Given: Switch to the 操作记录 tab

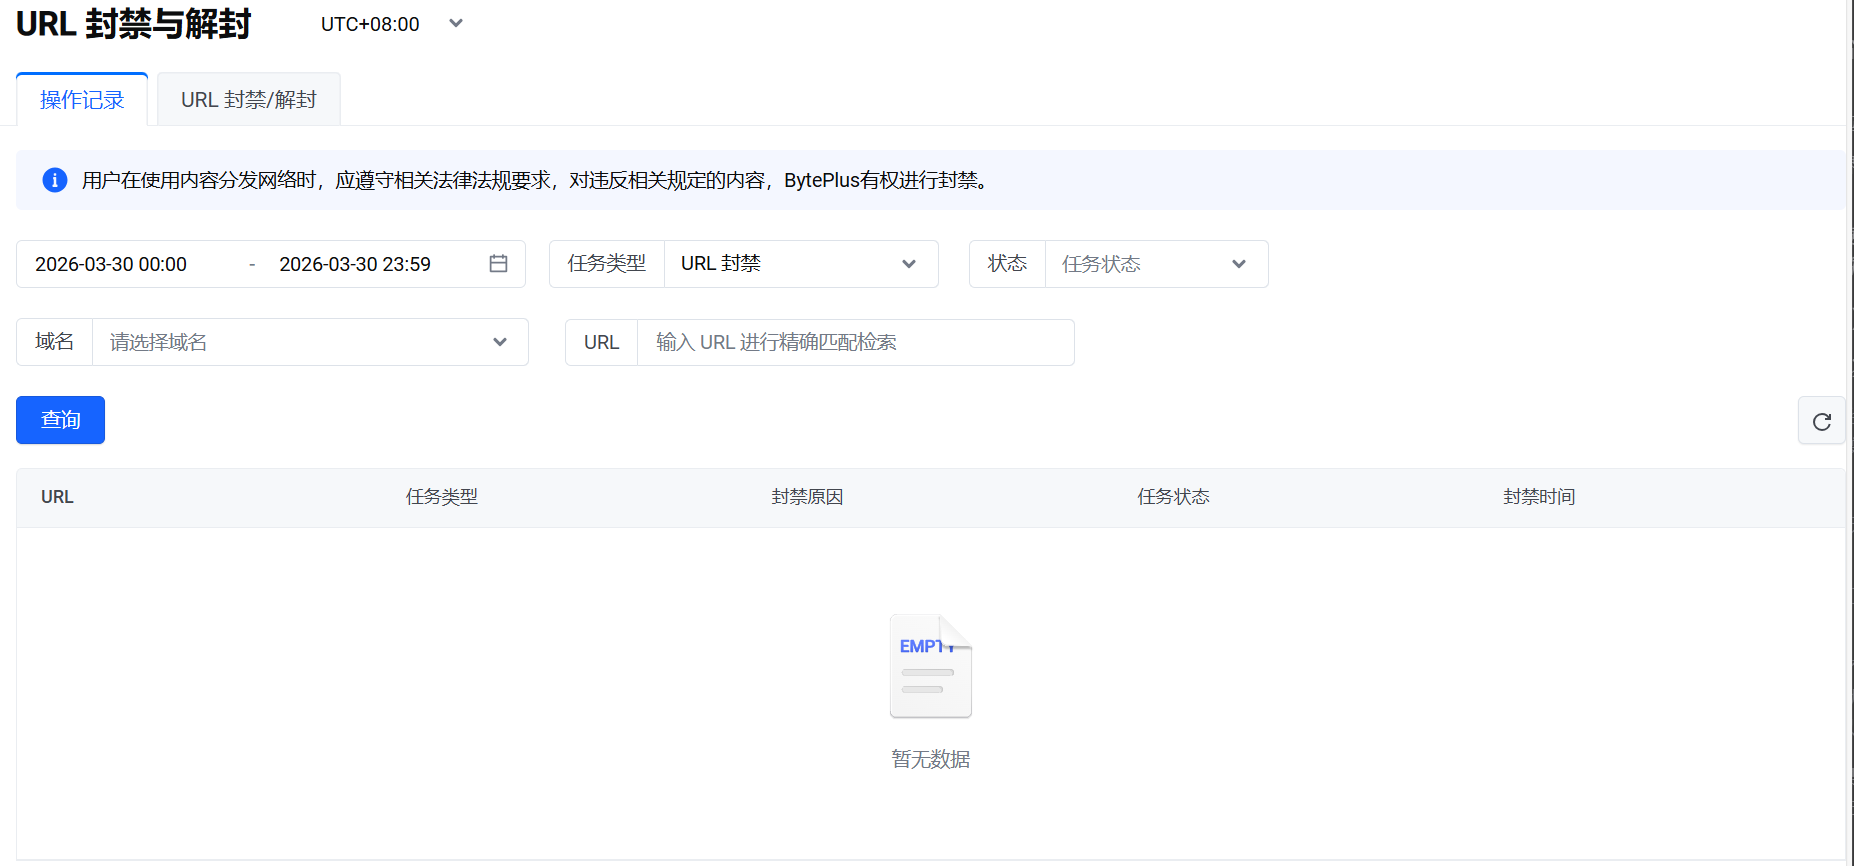Looking at the screenshot, I should point(82,100).
